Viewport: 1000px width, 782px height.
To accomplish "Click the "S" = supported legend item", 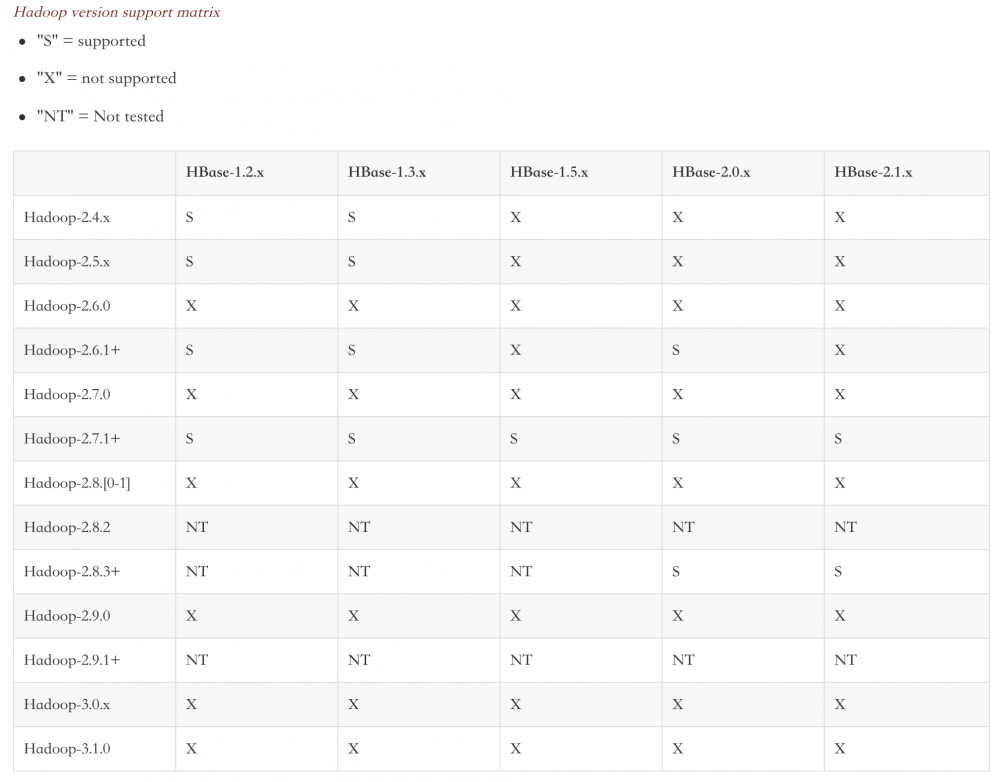I will pyautogui.click(x=91, y=41).
